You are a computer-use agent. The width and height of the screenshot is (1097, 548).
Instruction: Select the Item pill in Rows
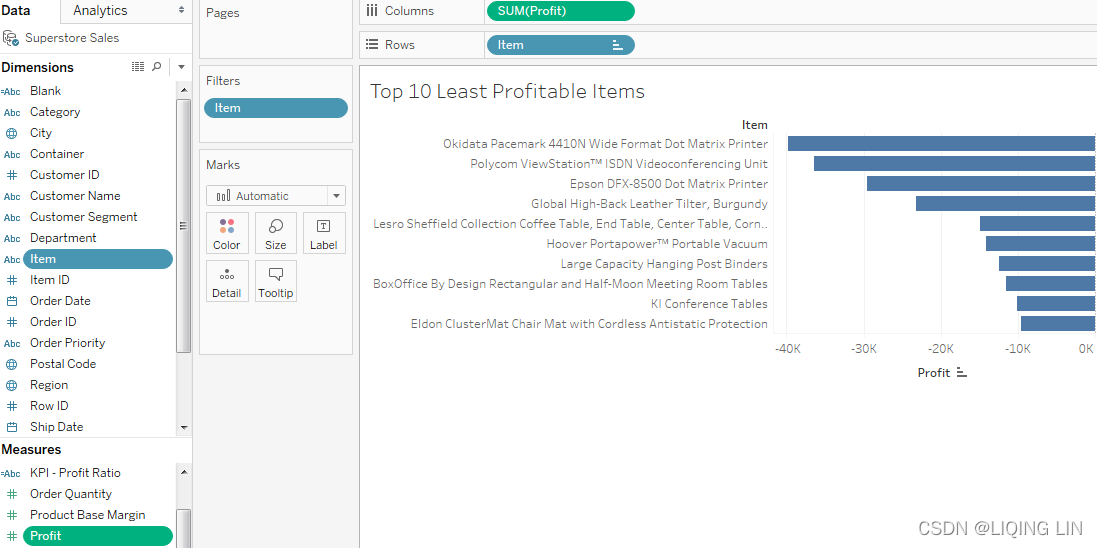[560, 45]
